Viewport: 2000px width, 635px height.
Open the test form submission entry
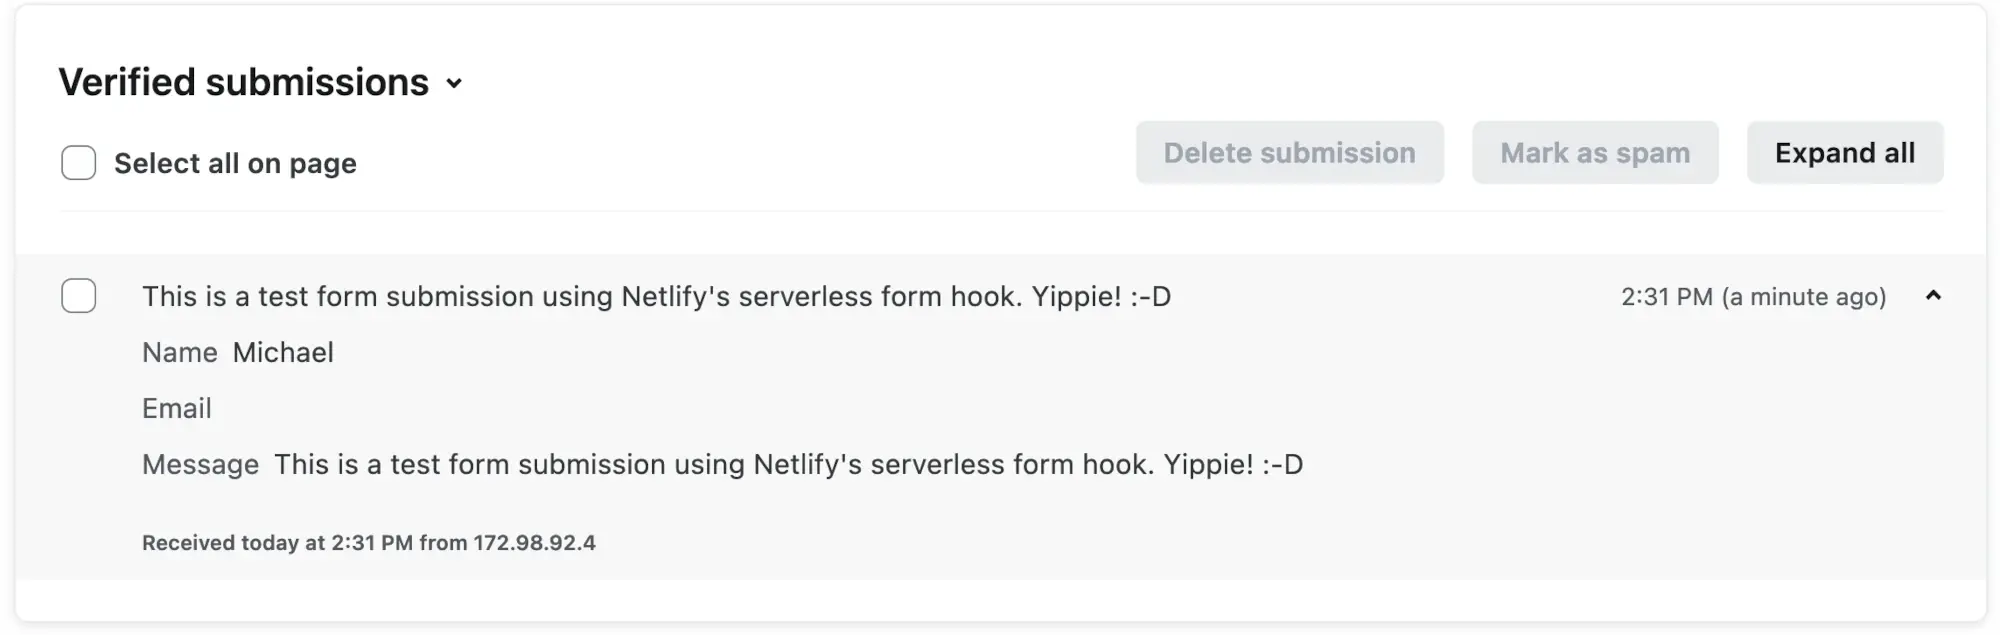[x=658, y=296]
